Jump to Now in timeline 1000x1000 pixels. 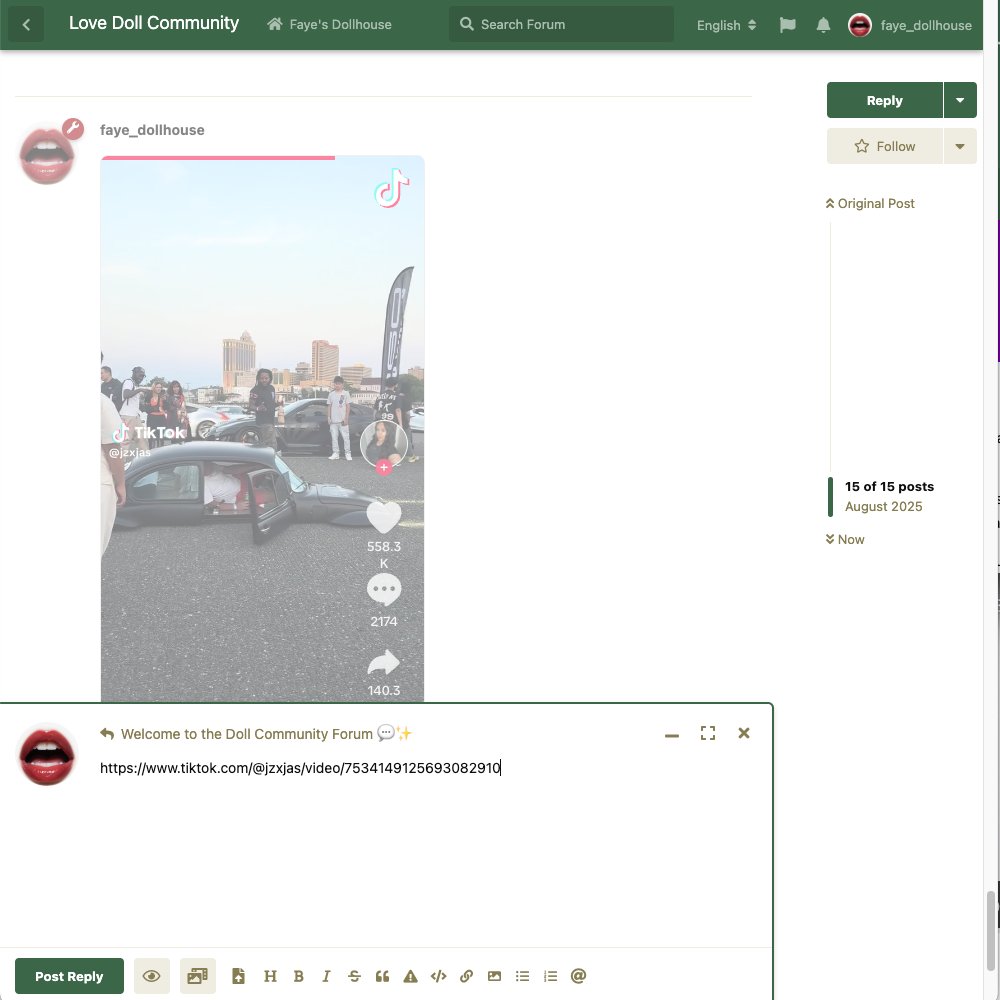pyautogui.click(x=845, y=540)
